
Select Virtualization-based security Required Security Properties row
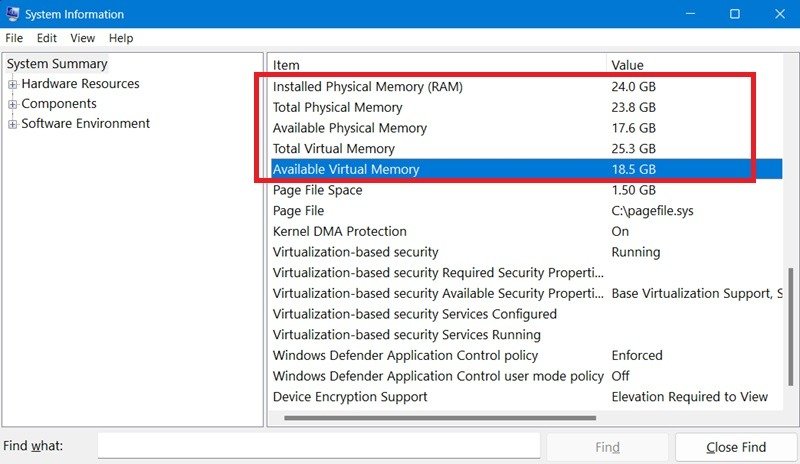(x=526, y=273)
